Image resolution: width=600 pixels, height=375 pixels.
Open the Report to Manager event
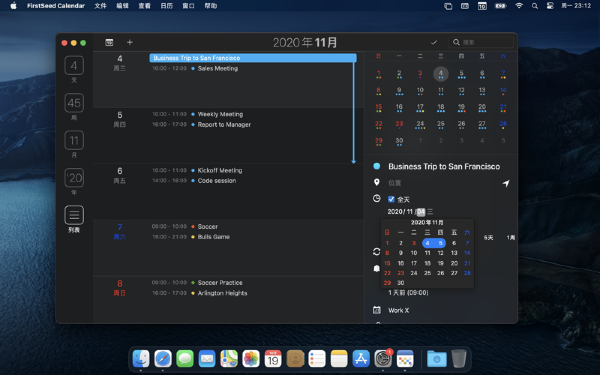(x=224, y=125)
